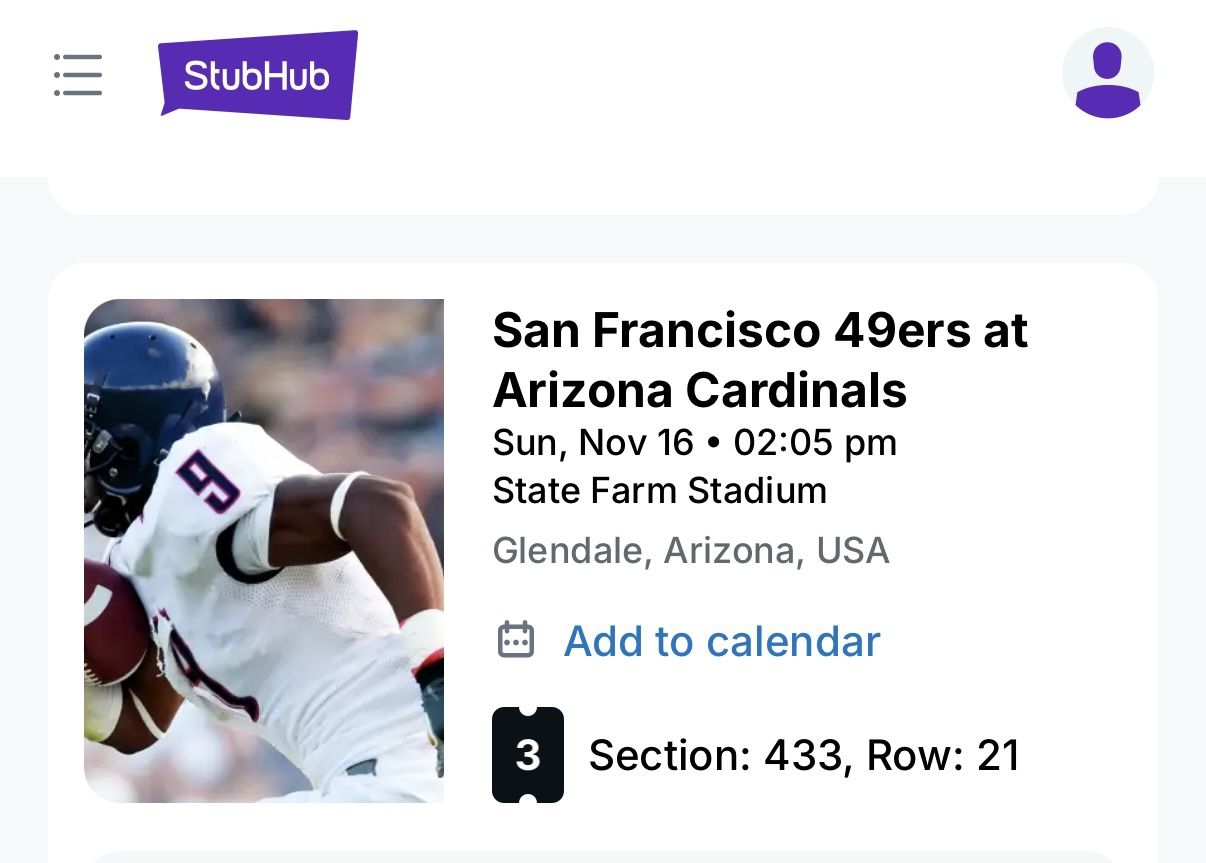Click Section: 433, Row: 21 details

[x=804, y=755]
